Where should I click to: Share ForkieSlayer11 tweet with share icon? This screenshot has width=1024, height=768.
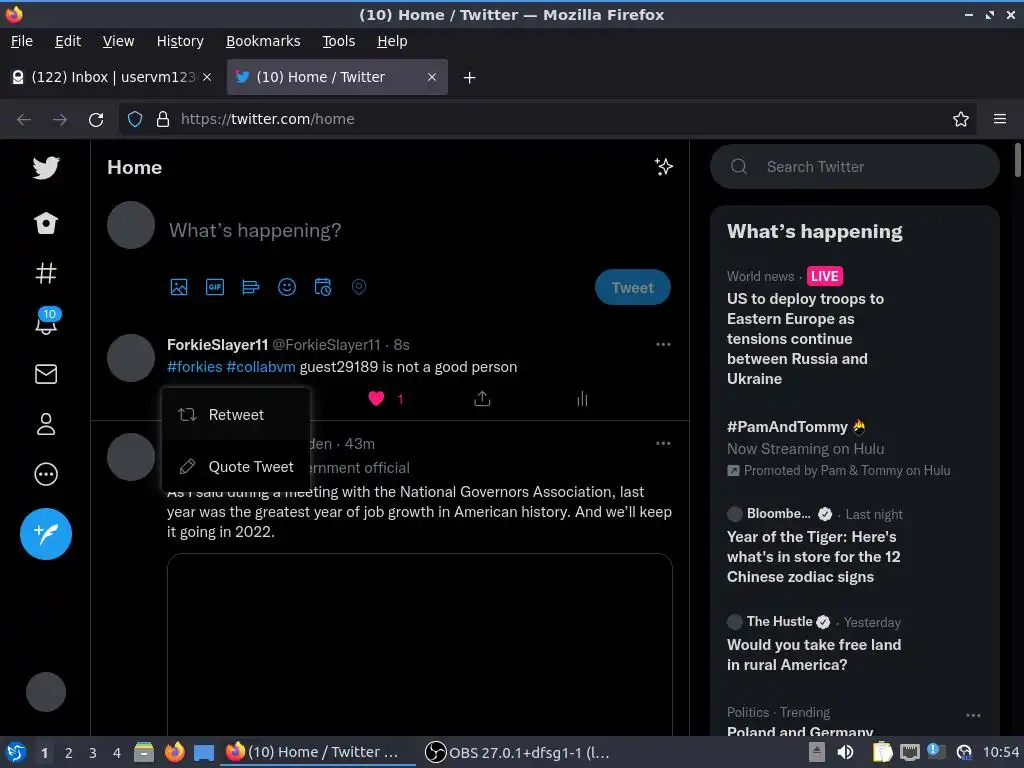tap(482, 398)
